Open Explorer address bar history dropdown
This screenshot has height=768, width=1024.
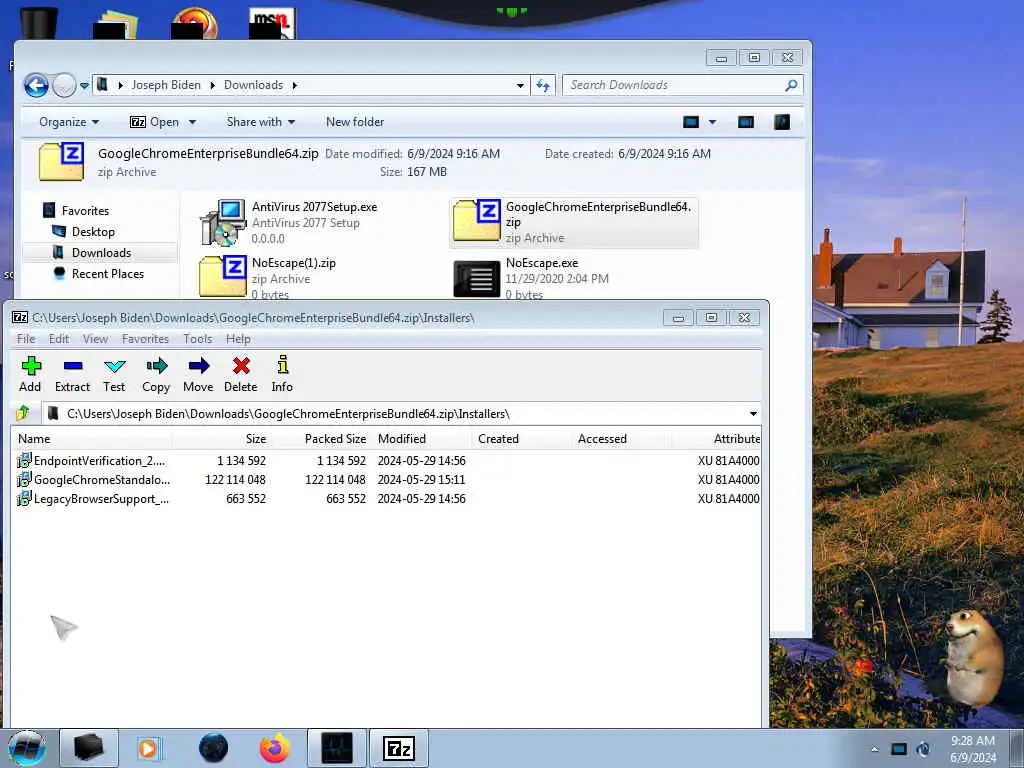(520, 86)
